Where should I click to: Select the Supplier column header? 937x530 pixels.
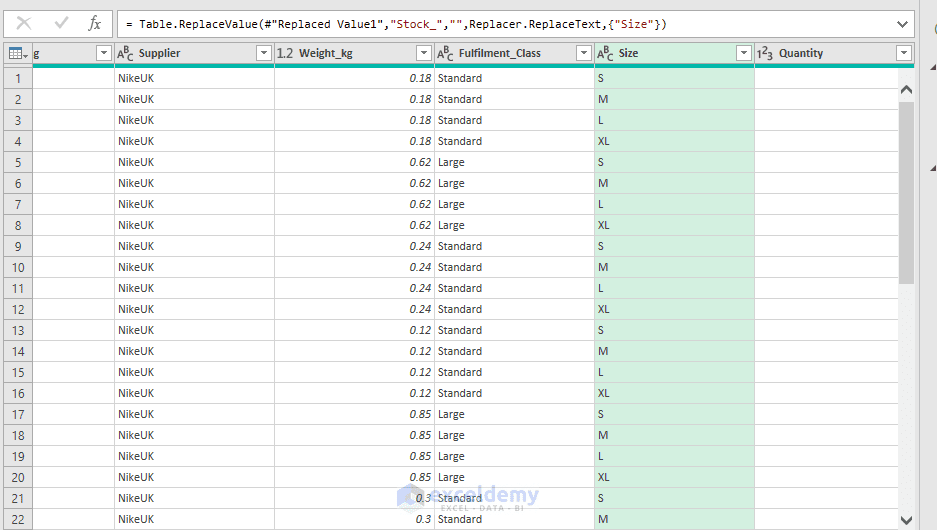194,54
